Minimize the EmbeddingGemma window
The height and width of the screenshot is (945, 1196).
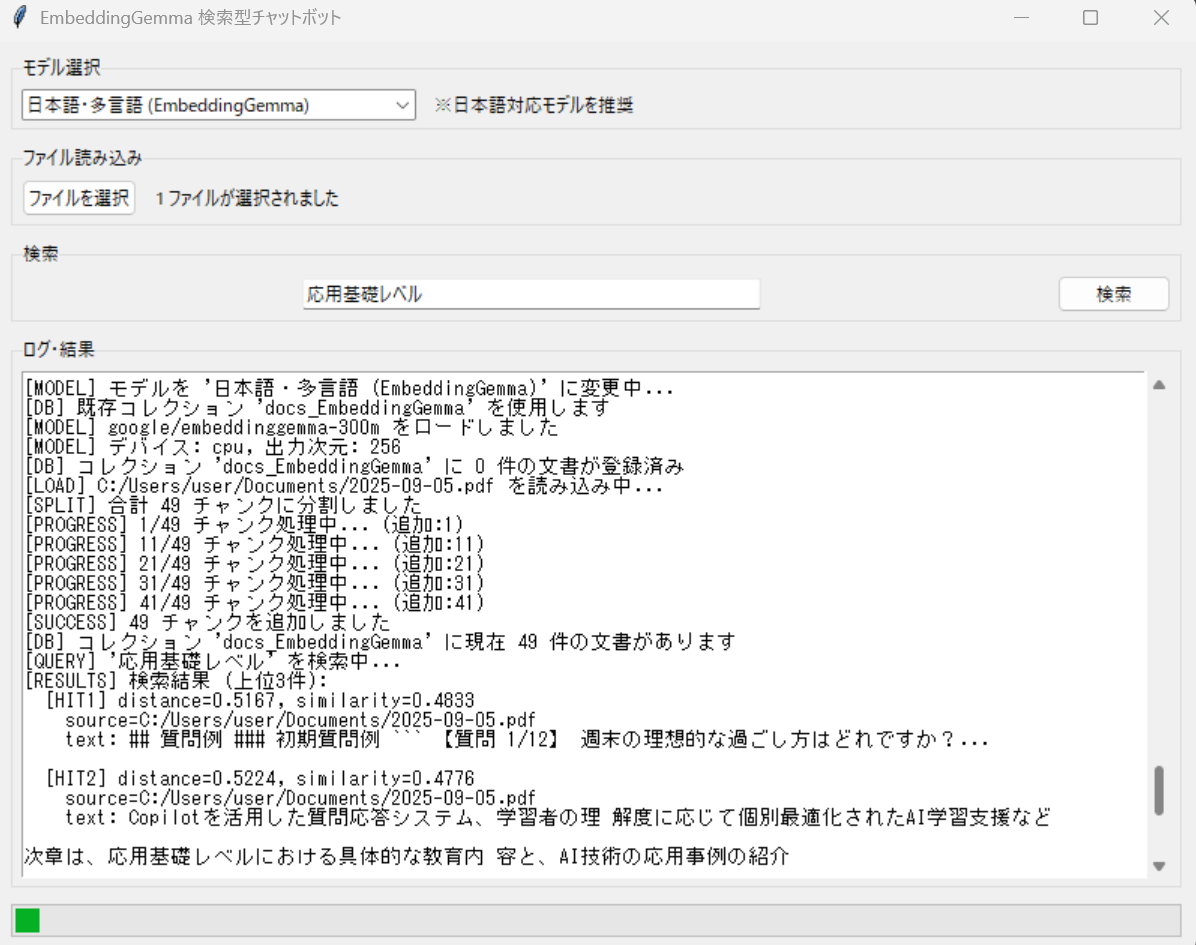click(1021, 17)
